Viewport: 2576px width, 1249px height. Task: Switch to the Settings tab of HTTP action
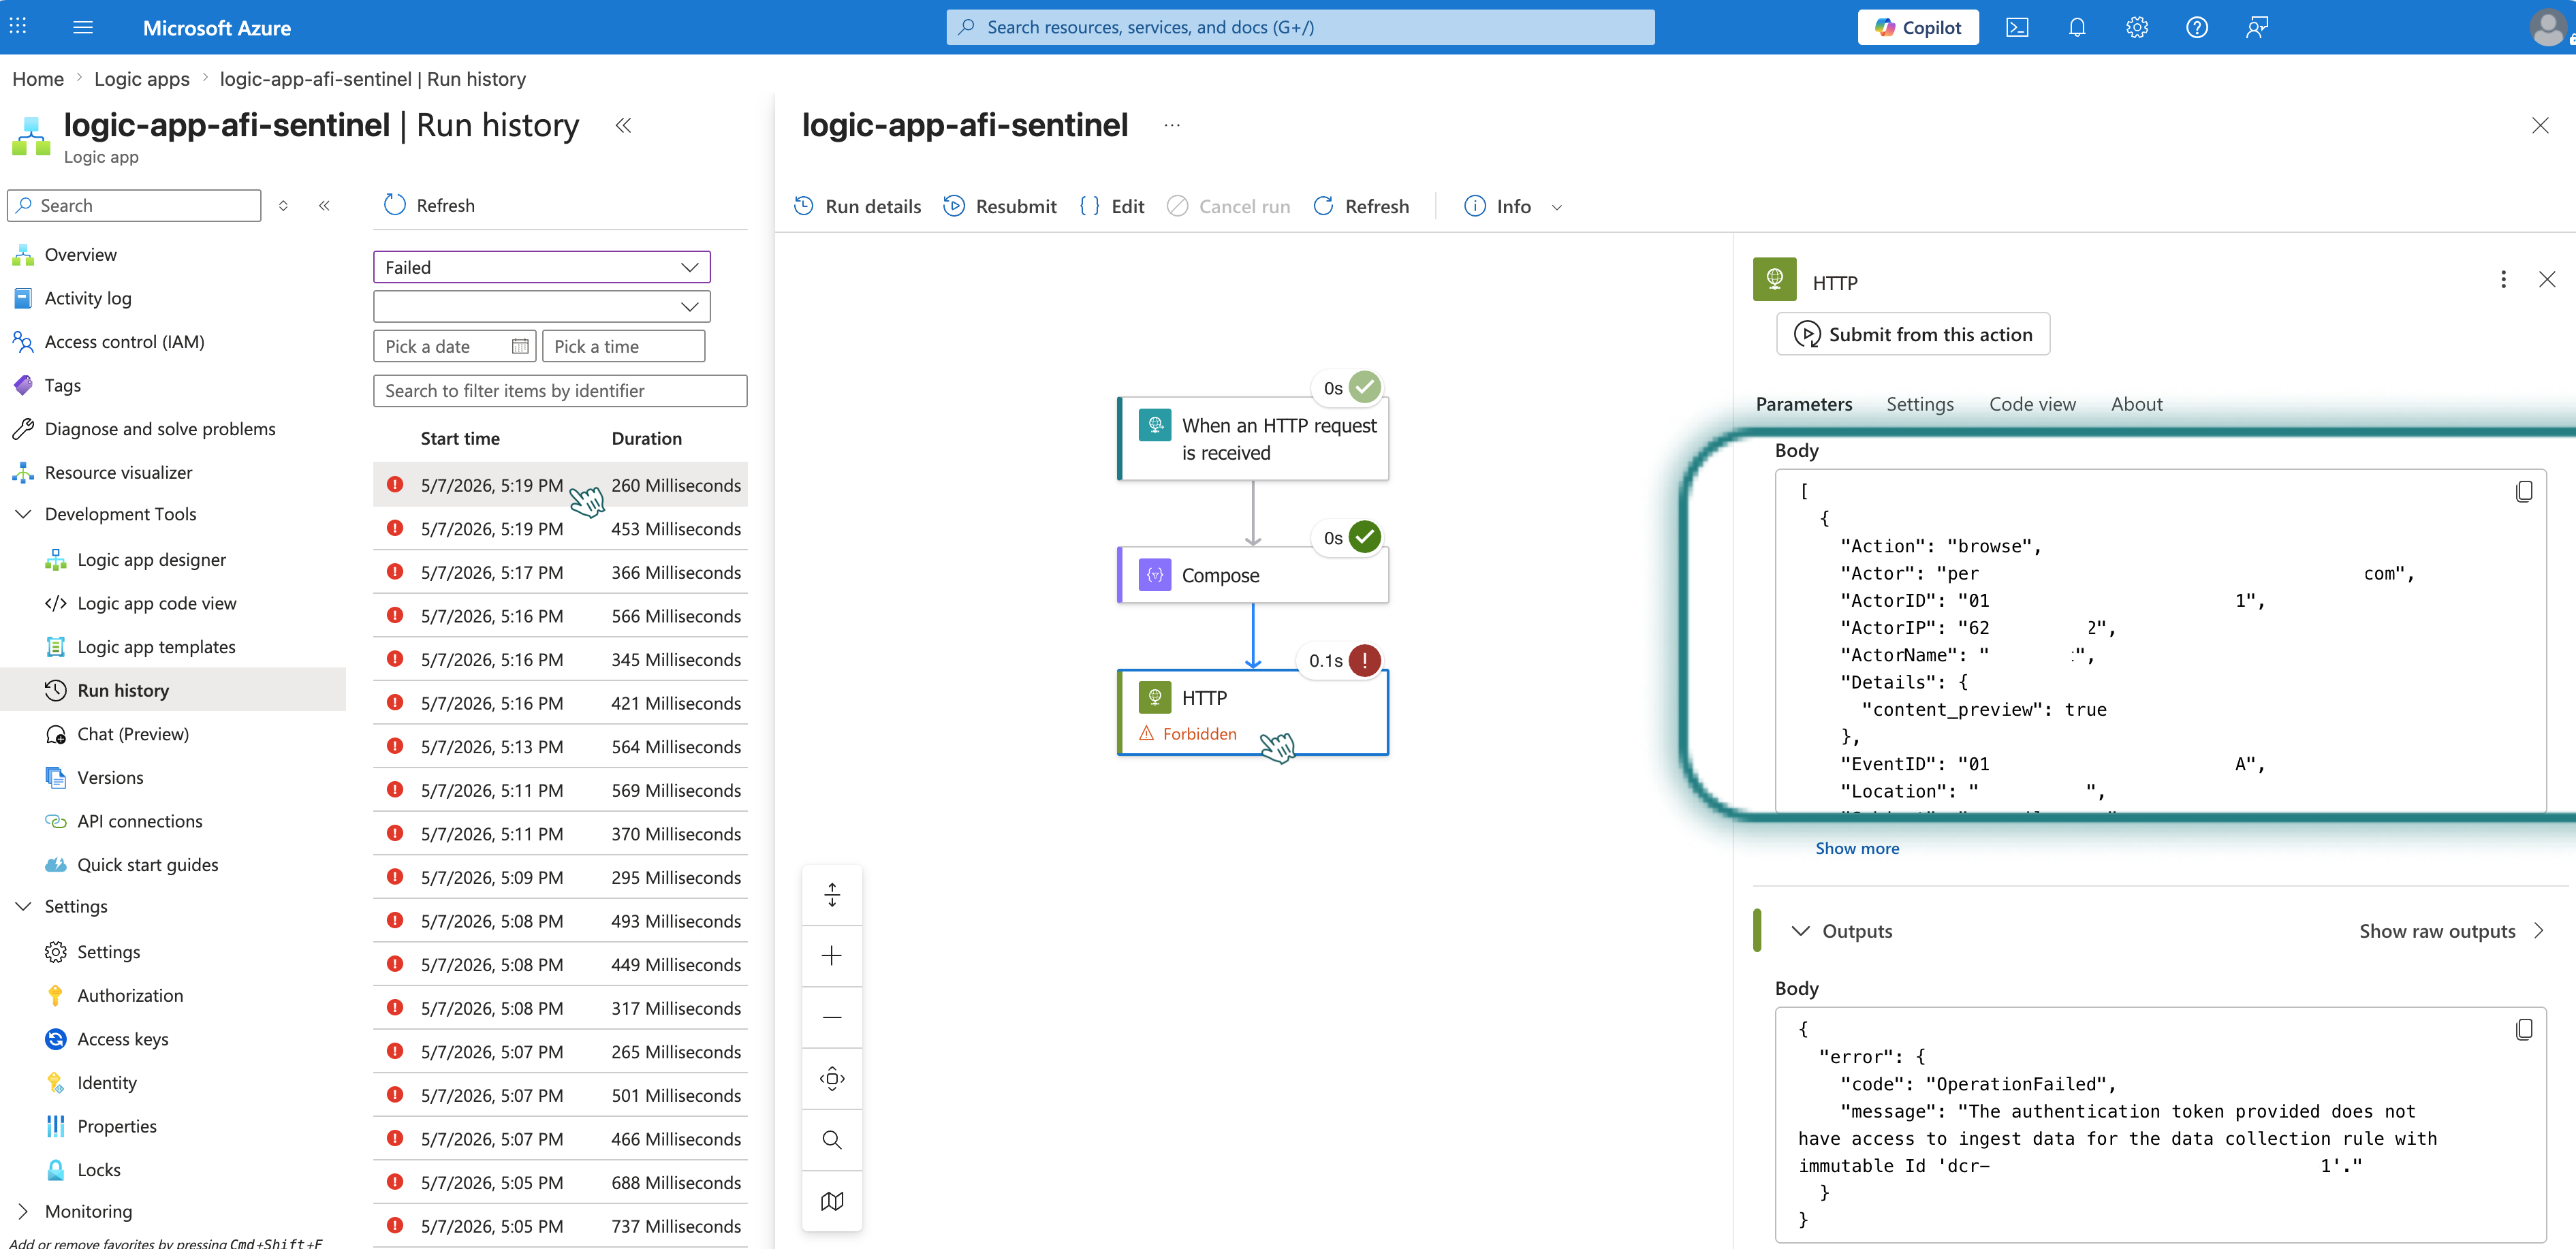(x=1920, y=404)
